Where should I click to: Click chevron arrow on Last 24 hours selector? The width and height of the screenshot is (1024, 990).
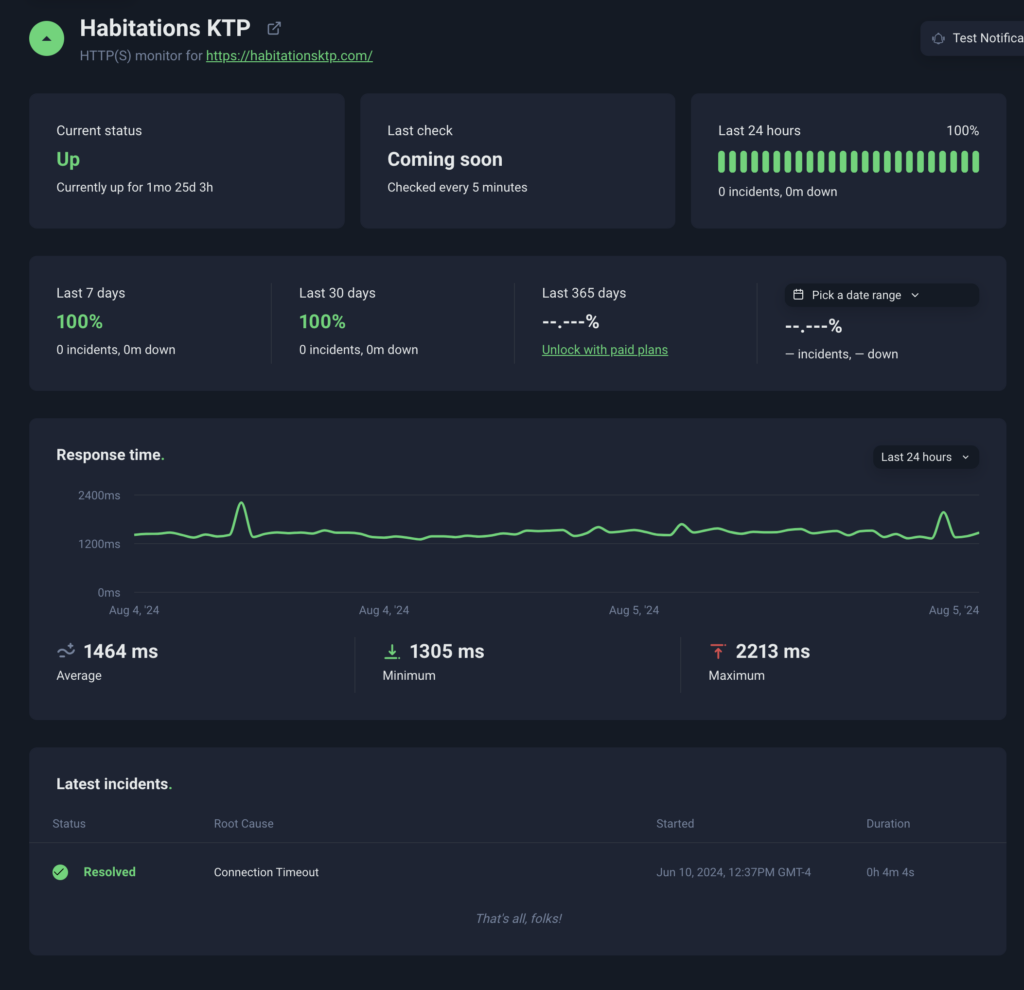pyautogui.click(x=965, y=457)
